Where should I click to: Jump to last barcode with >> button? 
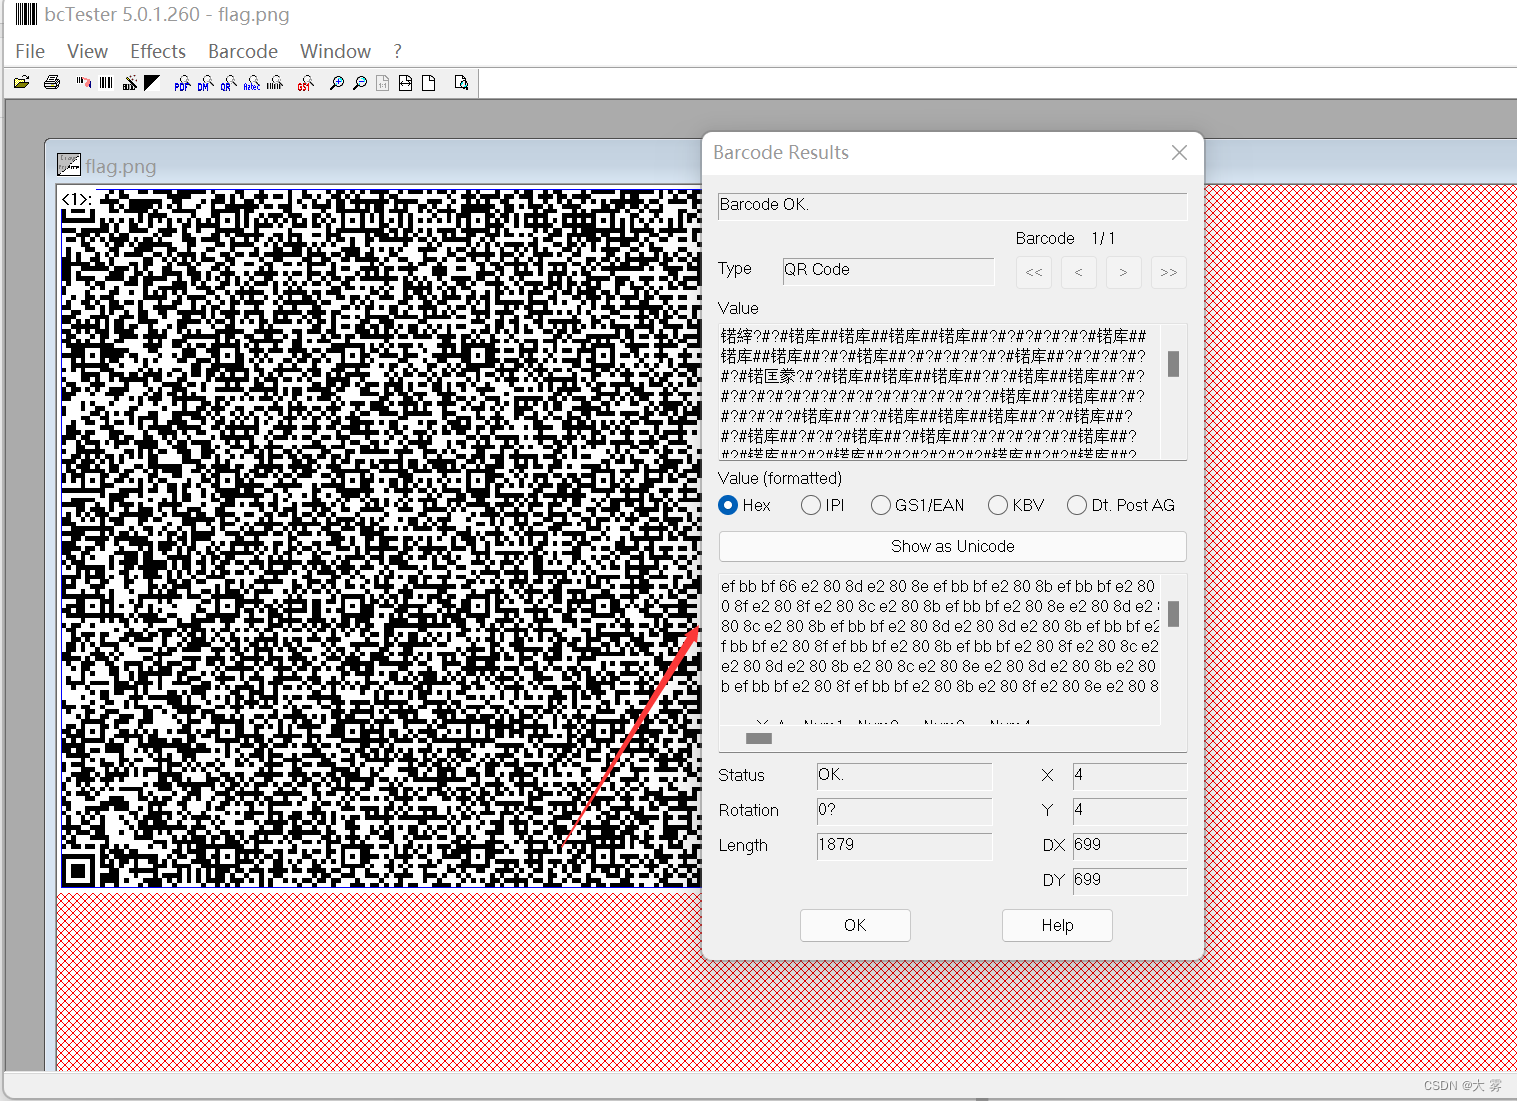coord(1169,272)
